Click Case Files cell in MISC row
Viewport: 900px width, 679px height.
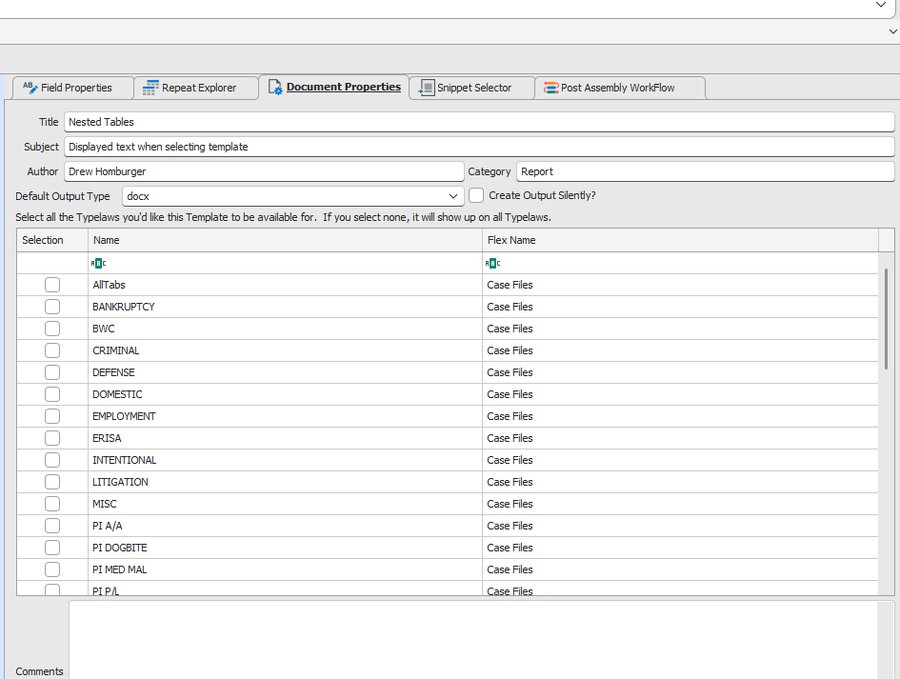point(680,504)
